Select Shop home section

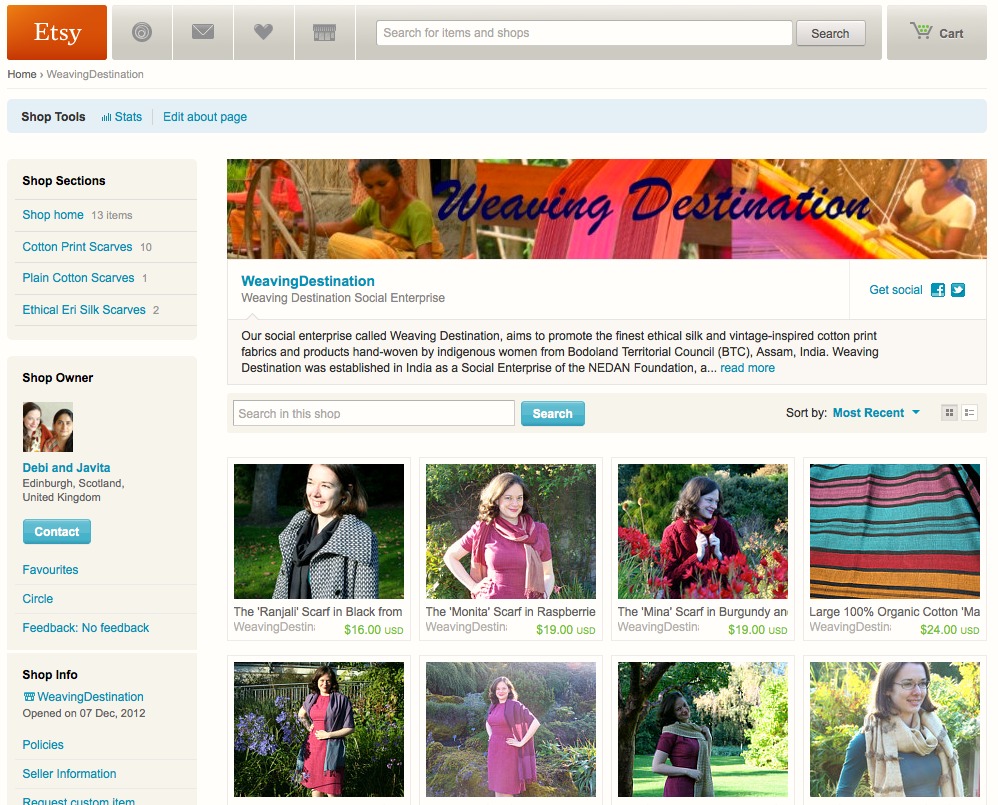pos(53,215)
